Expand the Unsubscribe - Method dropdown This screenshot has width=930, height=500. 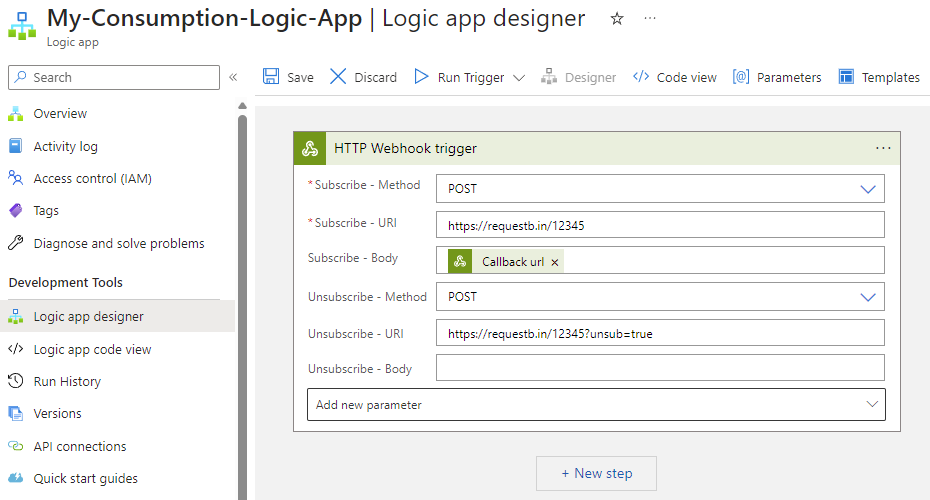[x=867, y=296]
